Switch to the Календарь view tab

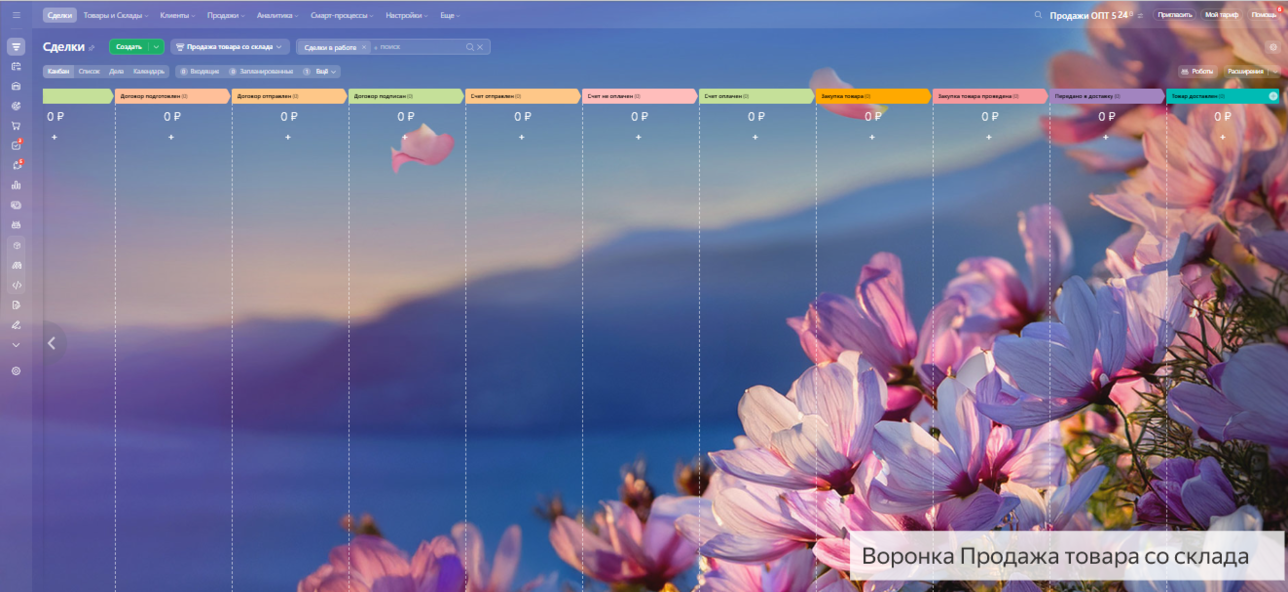(149, 72)
